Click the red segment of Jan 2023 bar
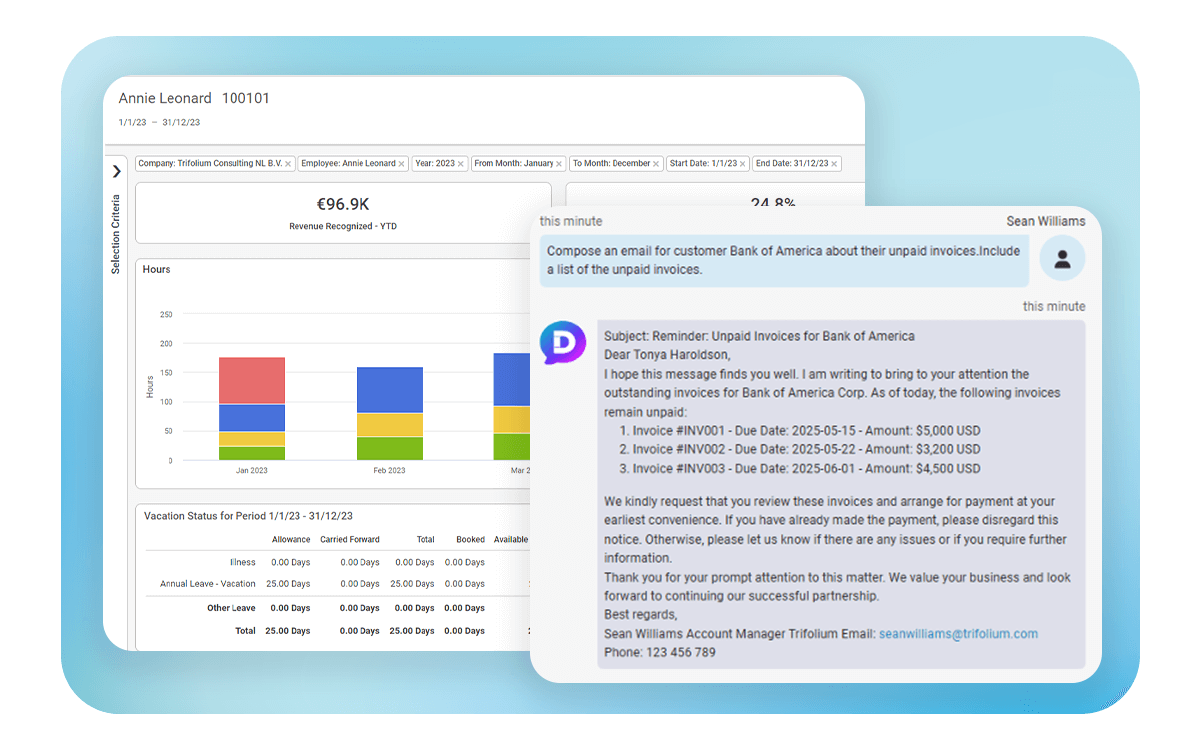 coord(252,380)
